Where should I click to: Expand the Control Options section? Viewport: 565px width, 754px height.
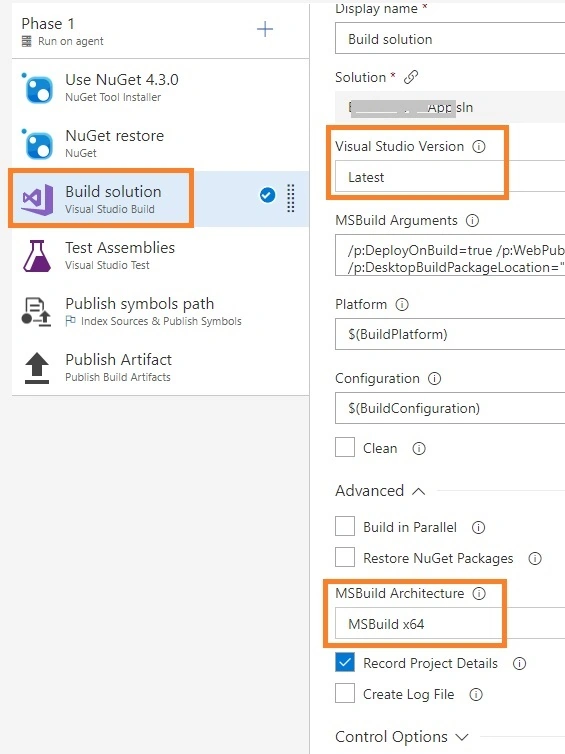click(x=462, y=737)
